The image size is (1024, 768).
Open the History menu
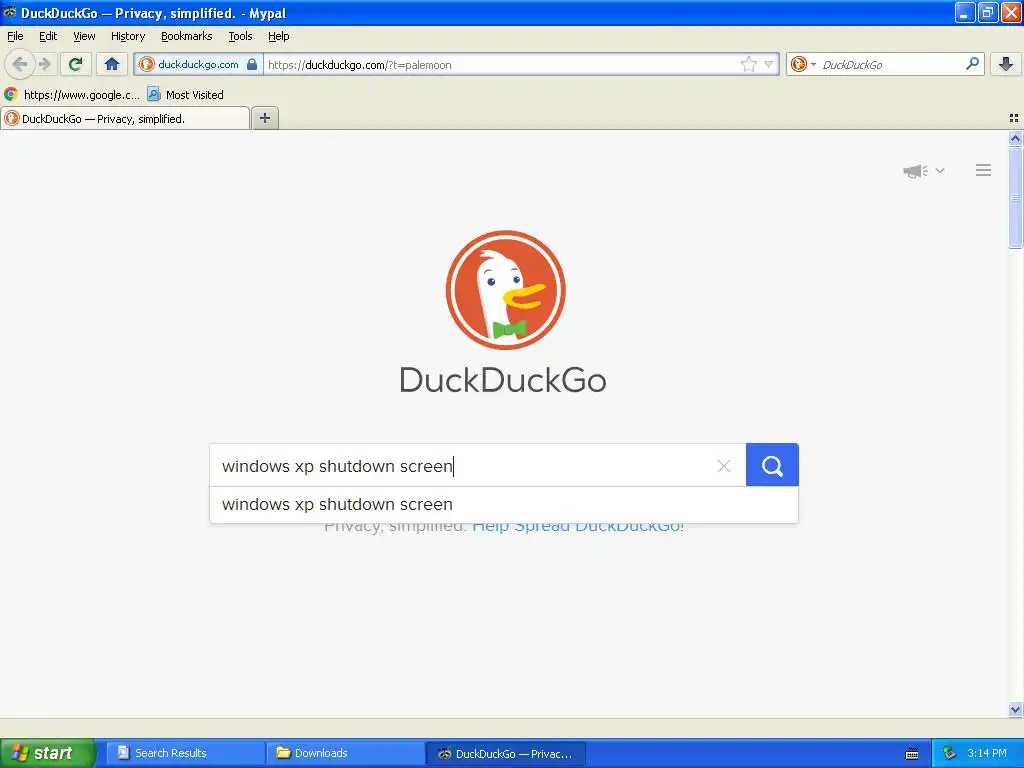(128, 36)
